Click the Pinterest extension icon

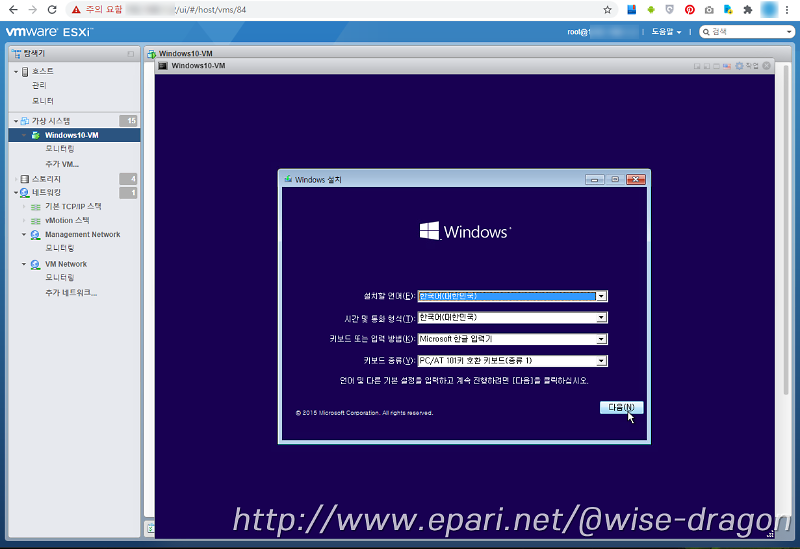[x=690, y=10]
